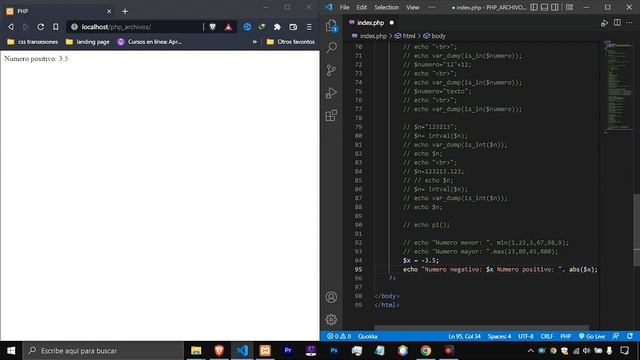Bookmark the current page in Brave
640x360 pixels.
56,27
